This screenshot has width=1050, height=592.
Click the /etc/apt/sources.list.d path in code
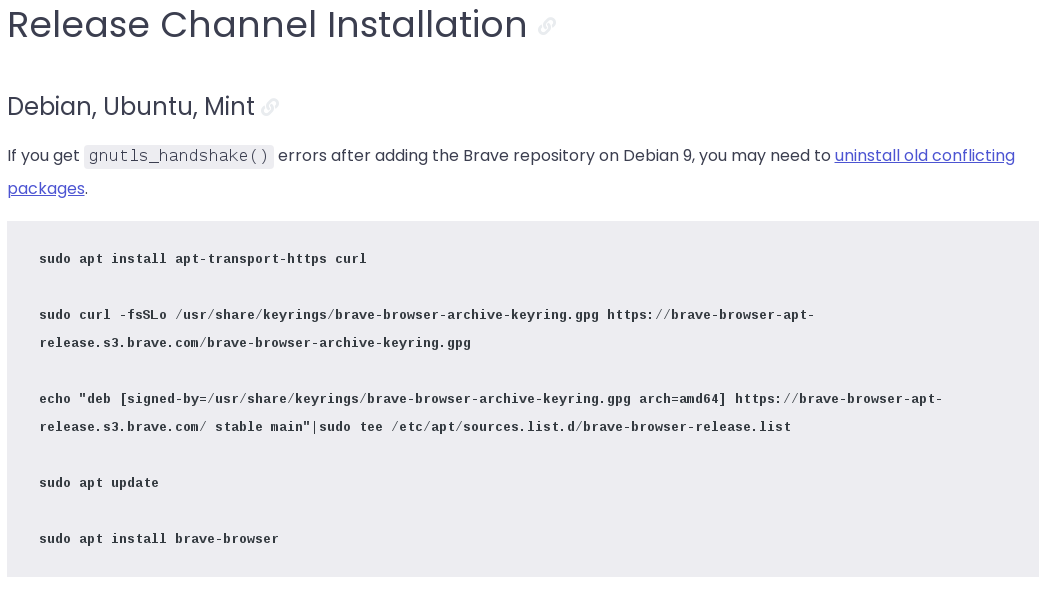point(483,427)
